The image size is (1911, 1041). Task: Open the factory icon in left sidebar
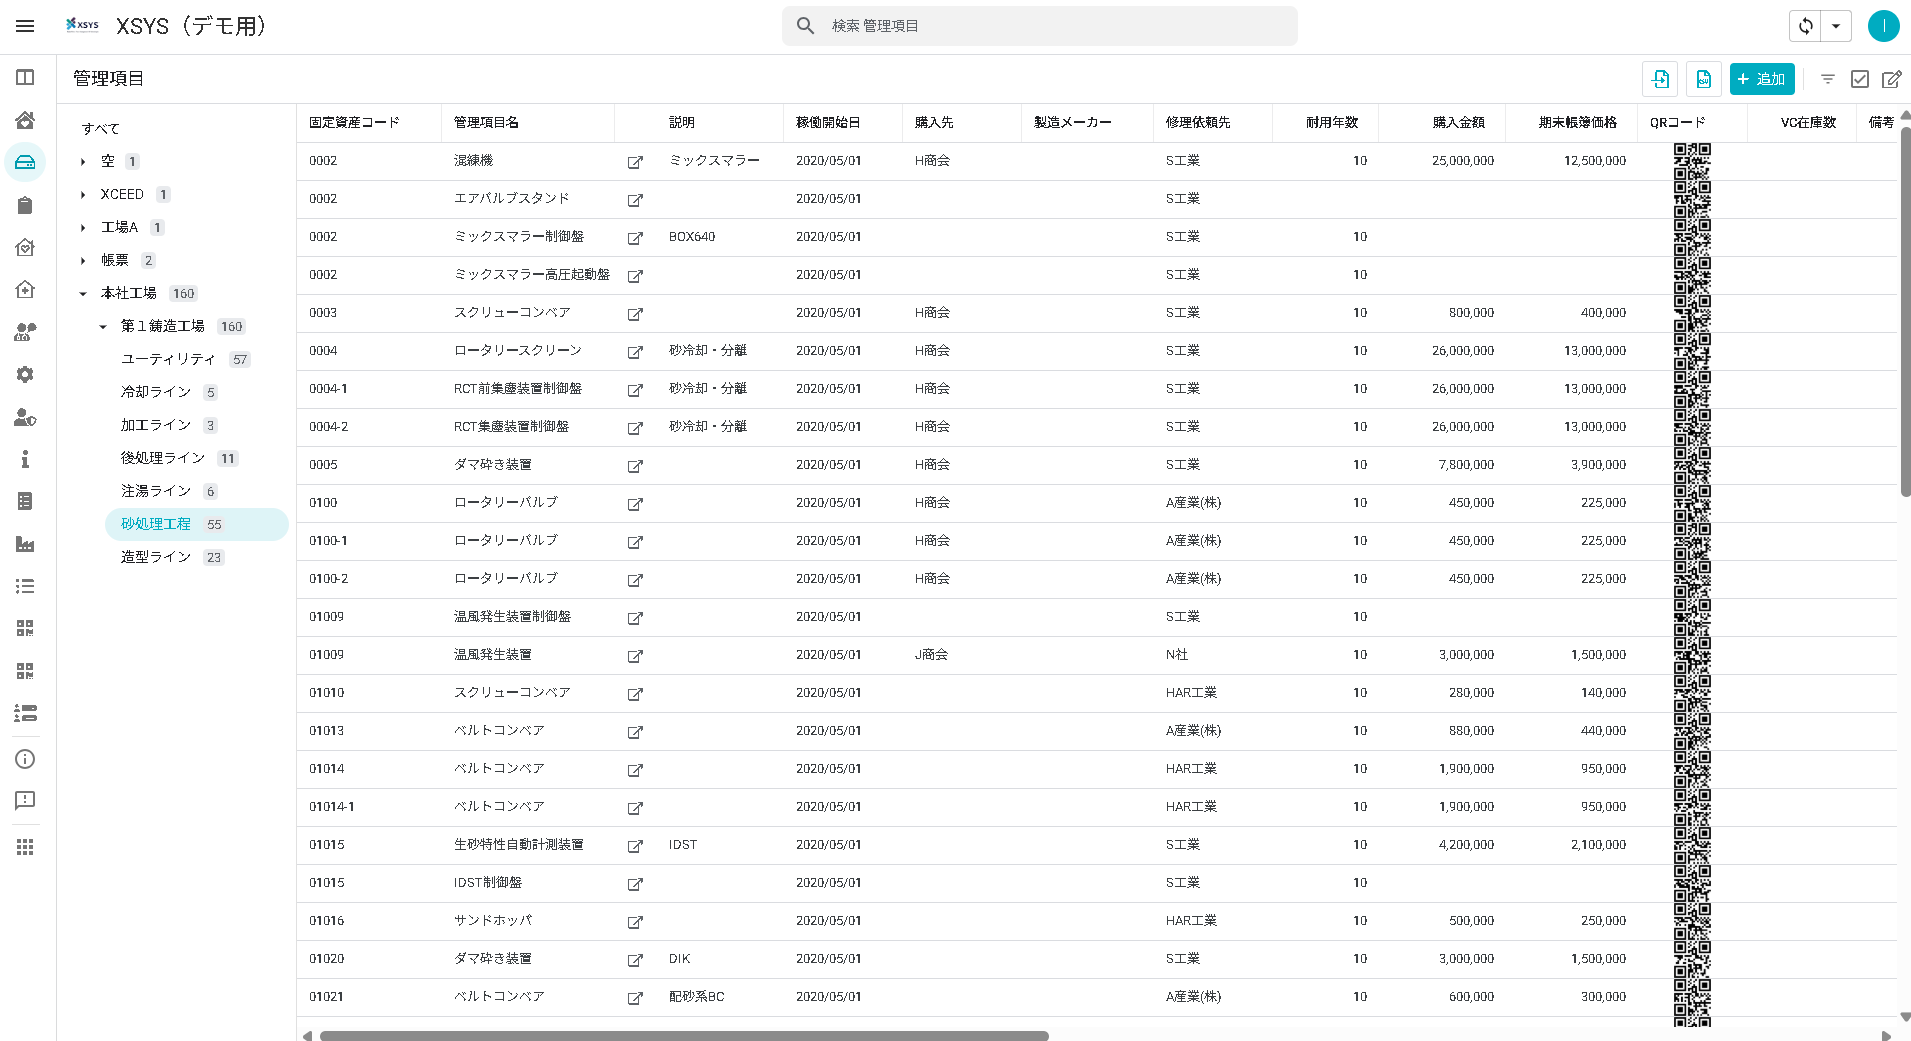tap(25, 544)
